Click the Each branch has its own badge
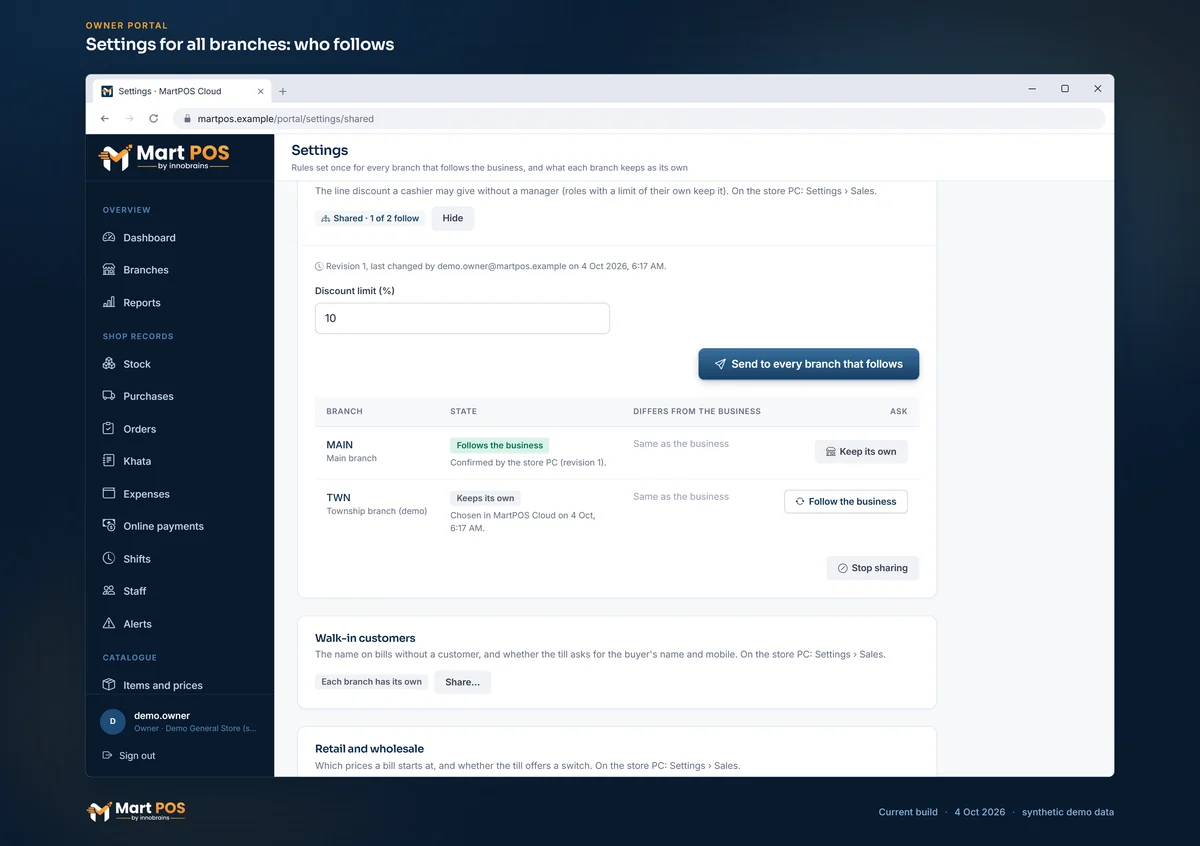1200x846 pixels. [x=371, y=682]
